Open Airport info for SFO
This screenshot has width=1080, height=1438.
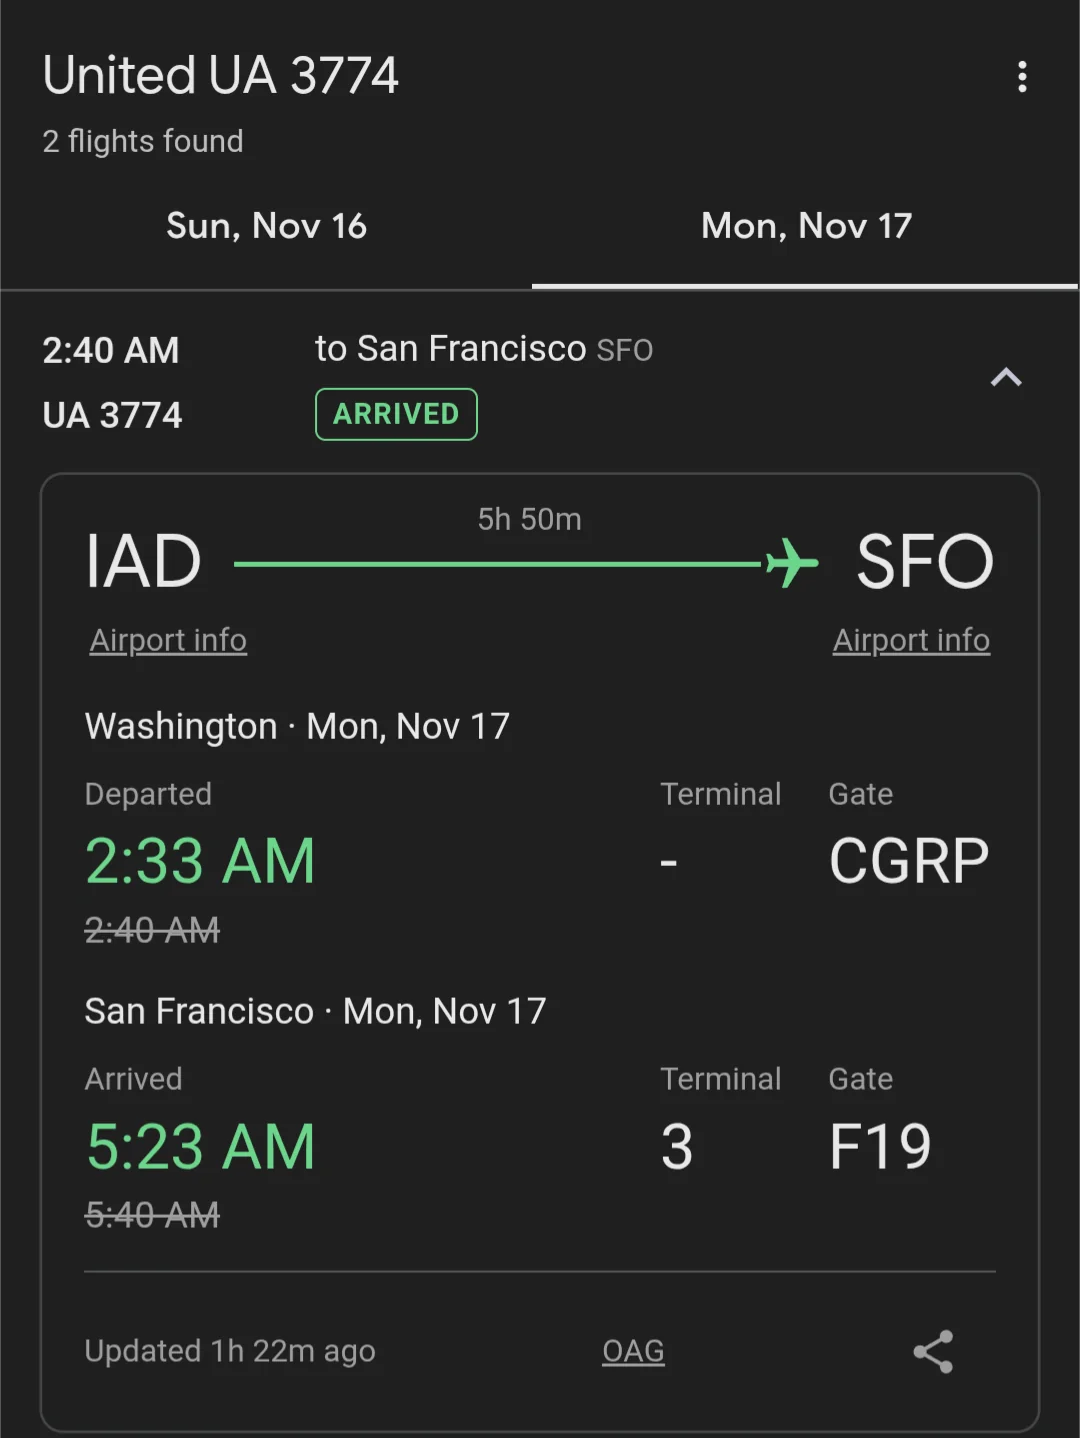click(x=911, y=640)
